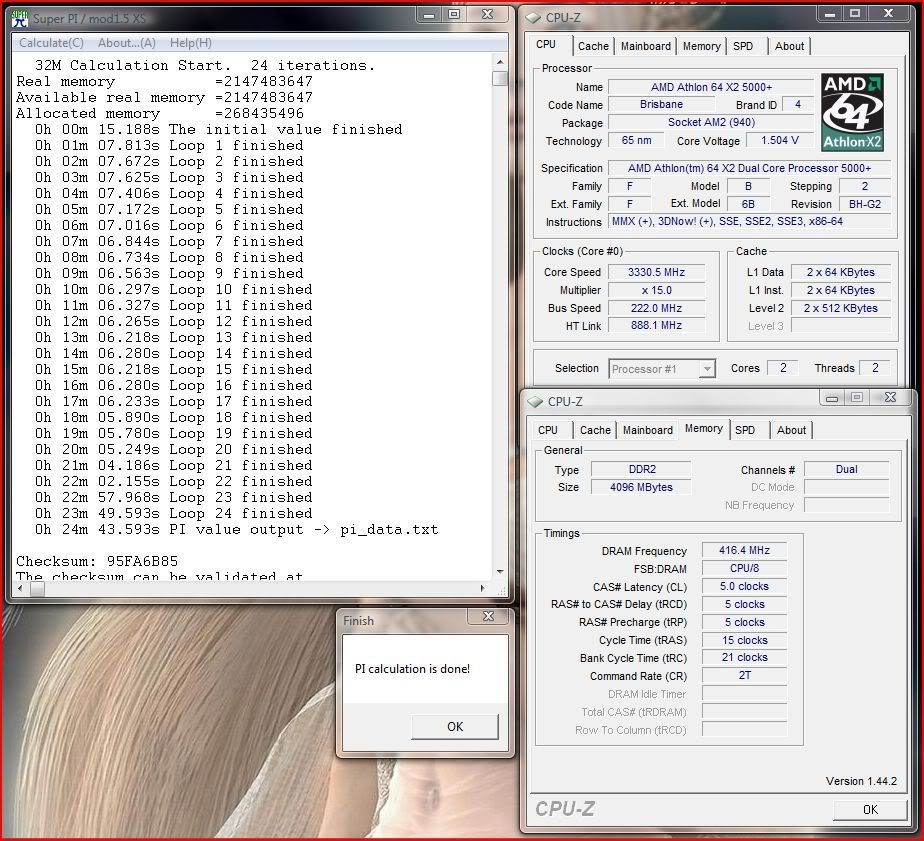
Task: Switch to SPD tab in top CPU-Z window
Action: click(x=743, y=46)
